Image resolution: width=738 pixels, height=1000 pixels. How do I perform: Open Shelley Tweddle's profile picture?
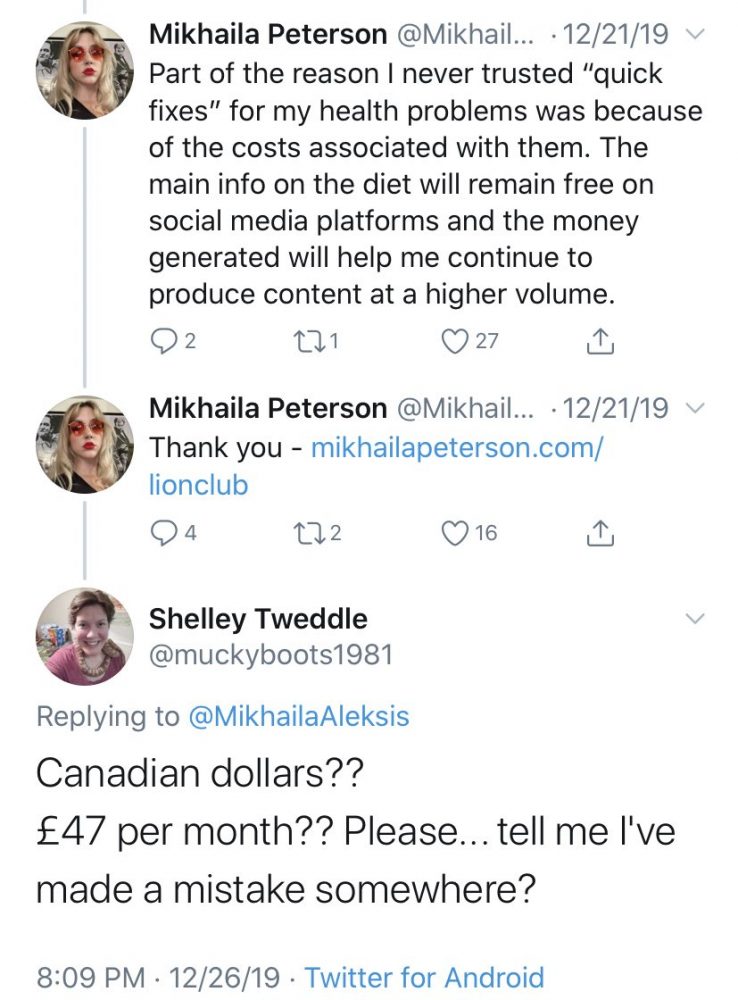coord(85,636)
